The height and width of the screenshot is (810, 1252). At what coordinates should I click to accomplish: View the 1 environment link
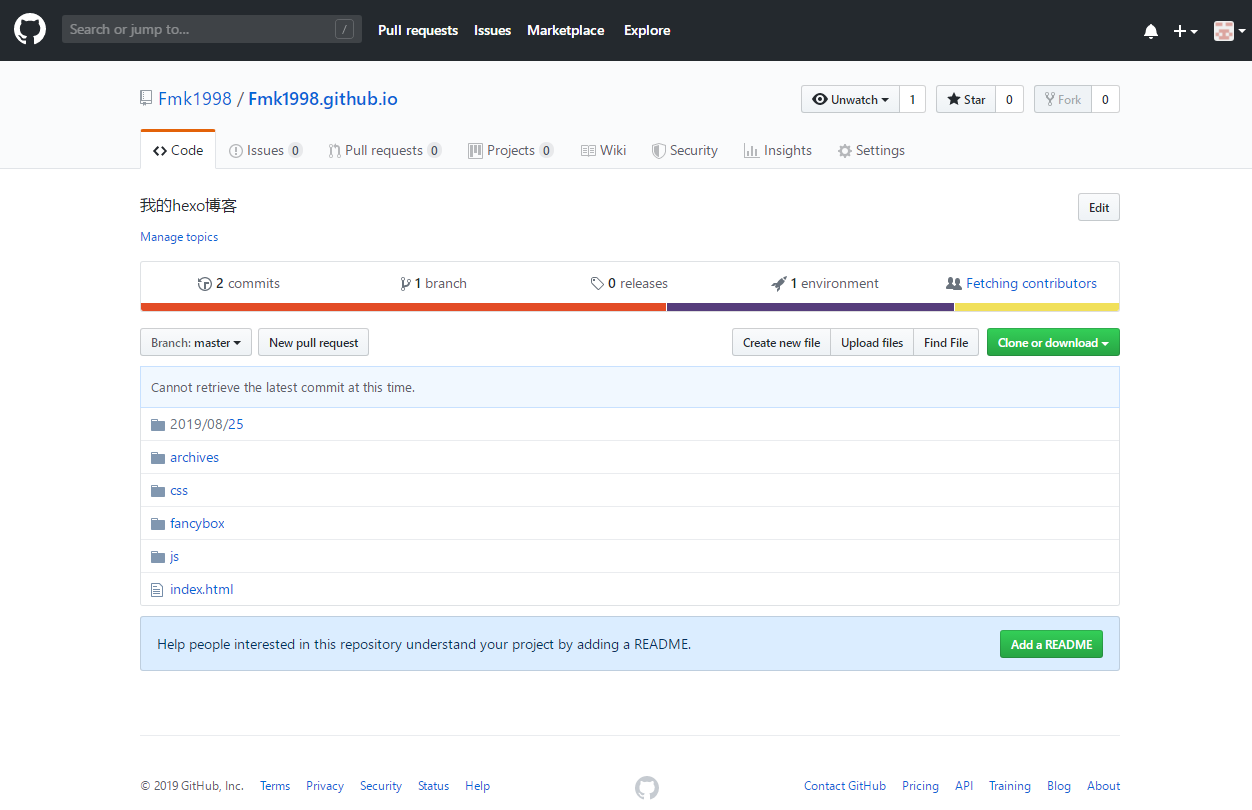825,283
